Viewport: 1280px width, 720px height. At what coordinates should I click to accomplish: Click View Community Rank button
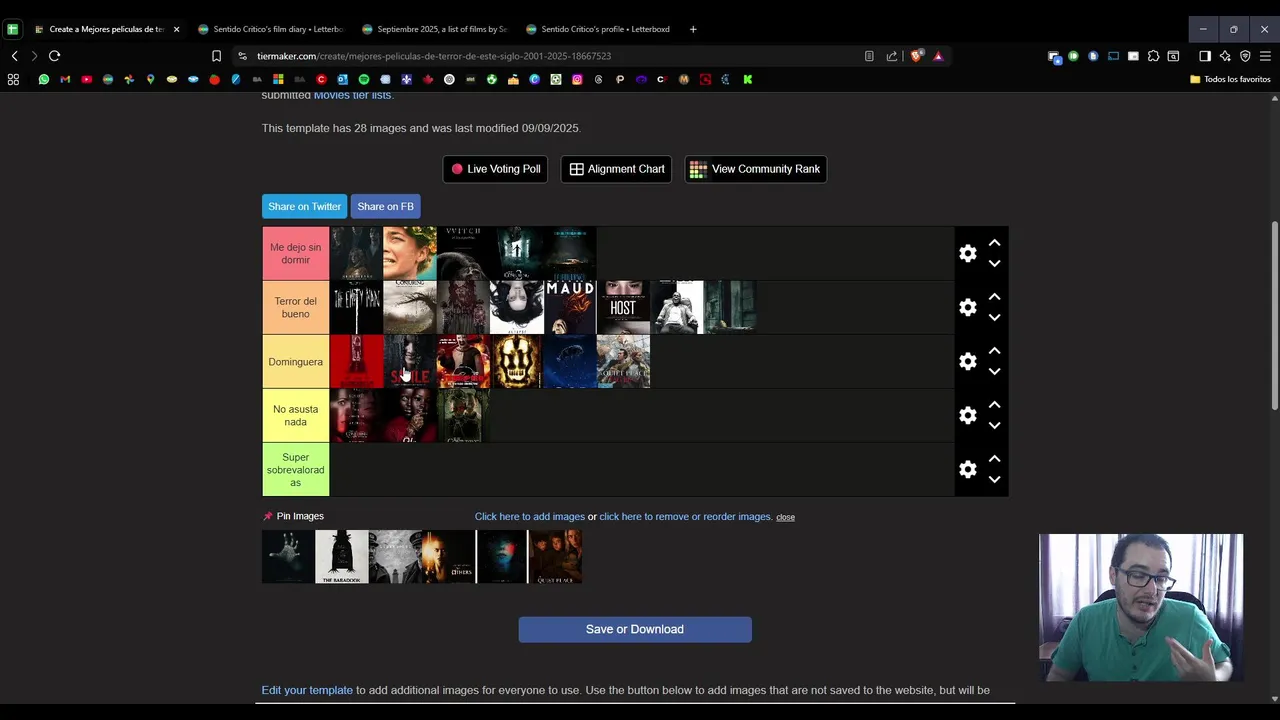tap(755, 169)
